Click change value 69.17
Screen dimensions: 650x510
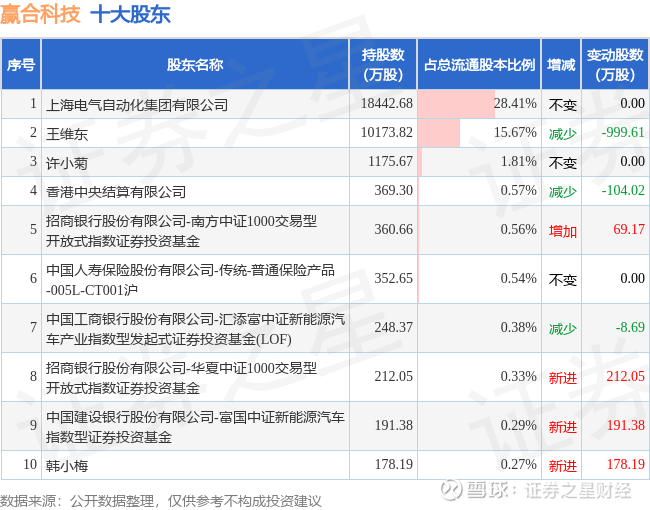pos(629,229)
